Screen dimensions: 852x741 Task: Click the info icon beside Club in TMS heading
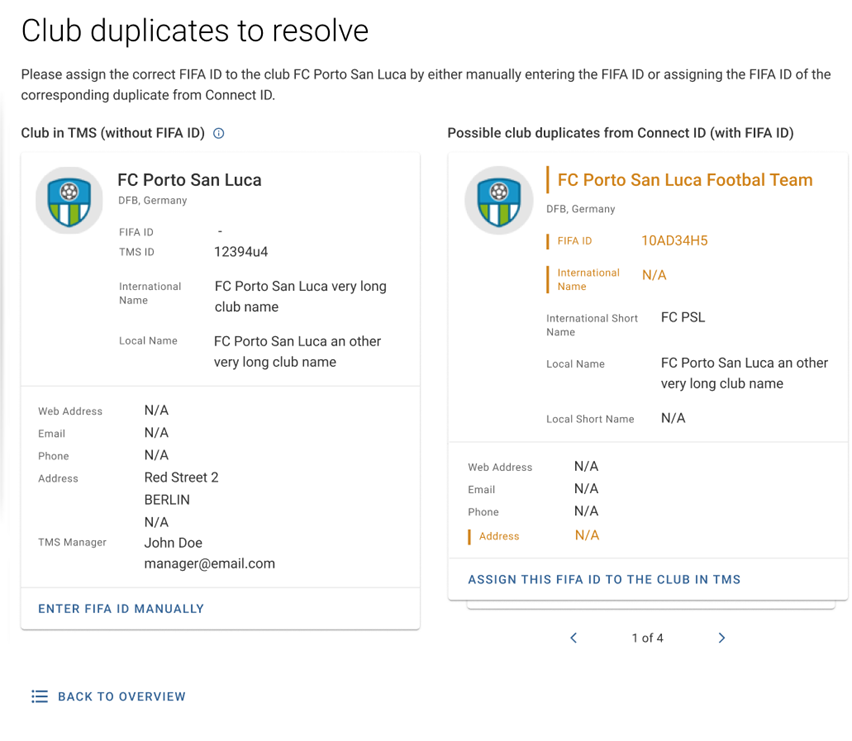pos(218,133)
